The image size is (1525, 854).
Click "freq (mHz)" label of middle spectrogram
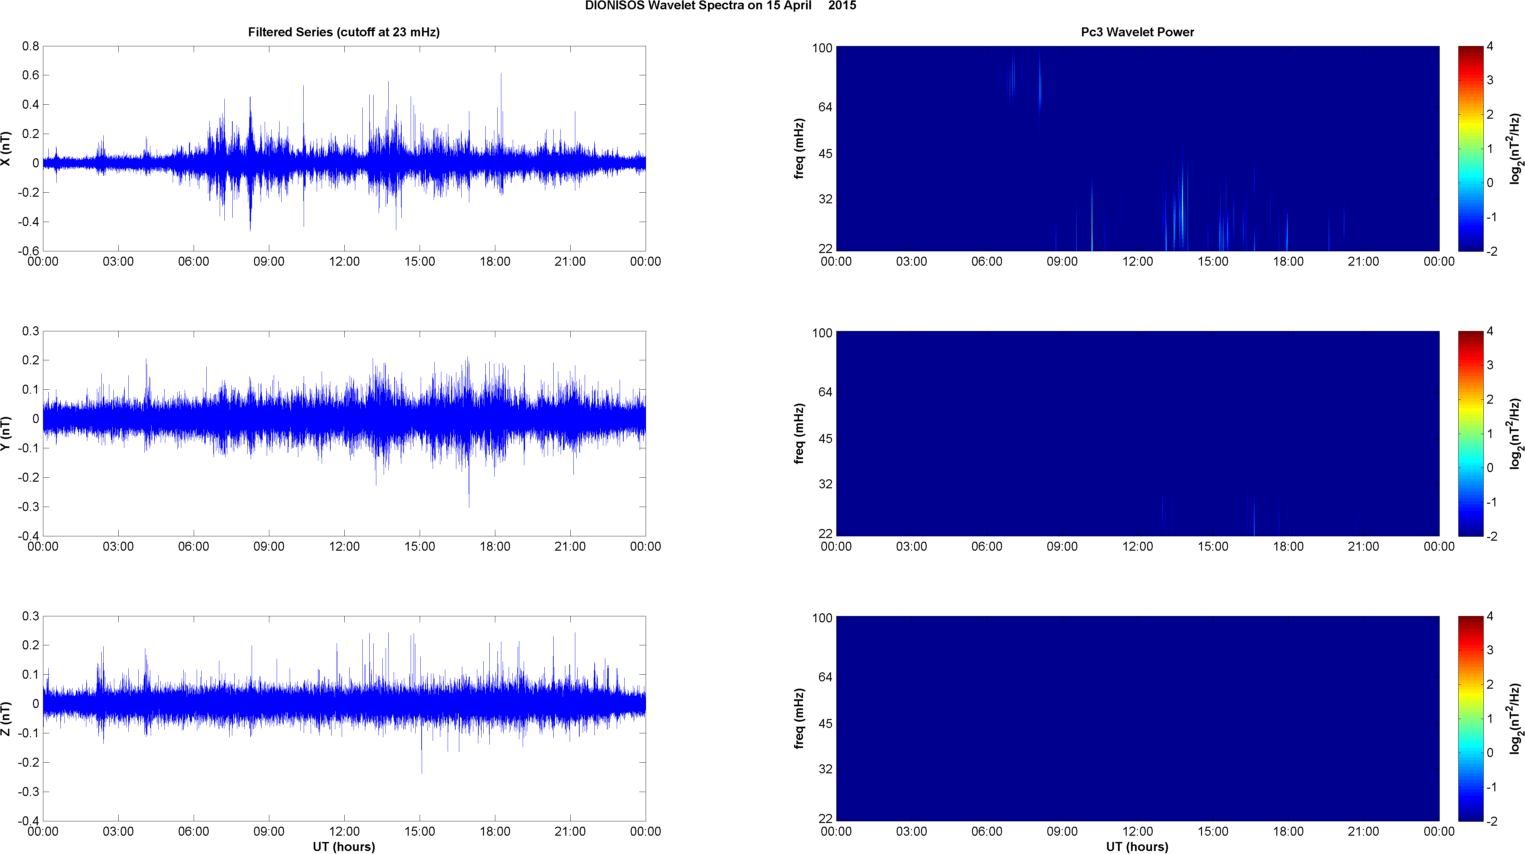coord(800,433)
